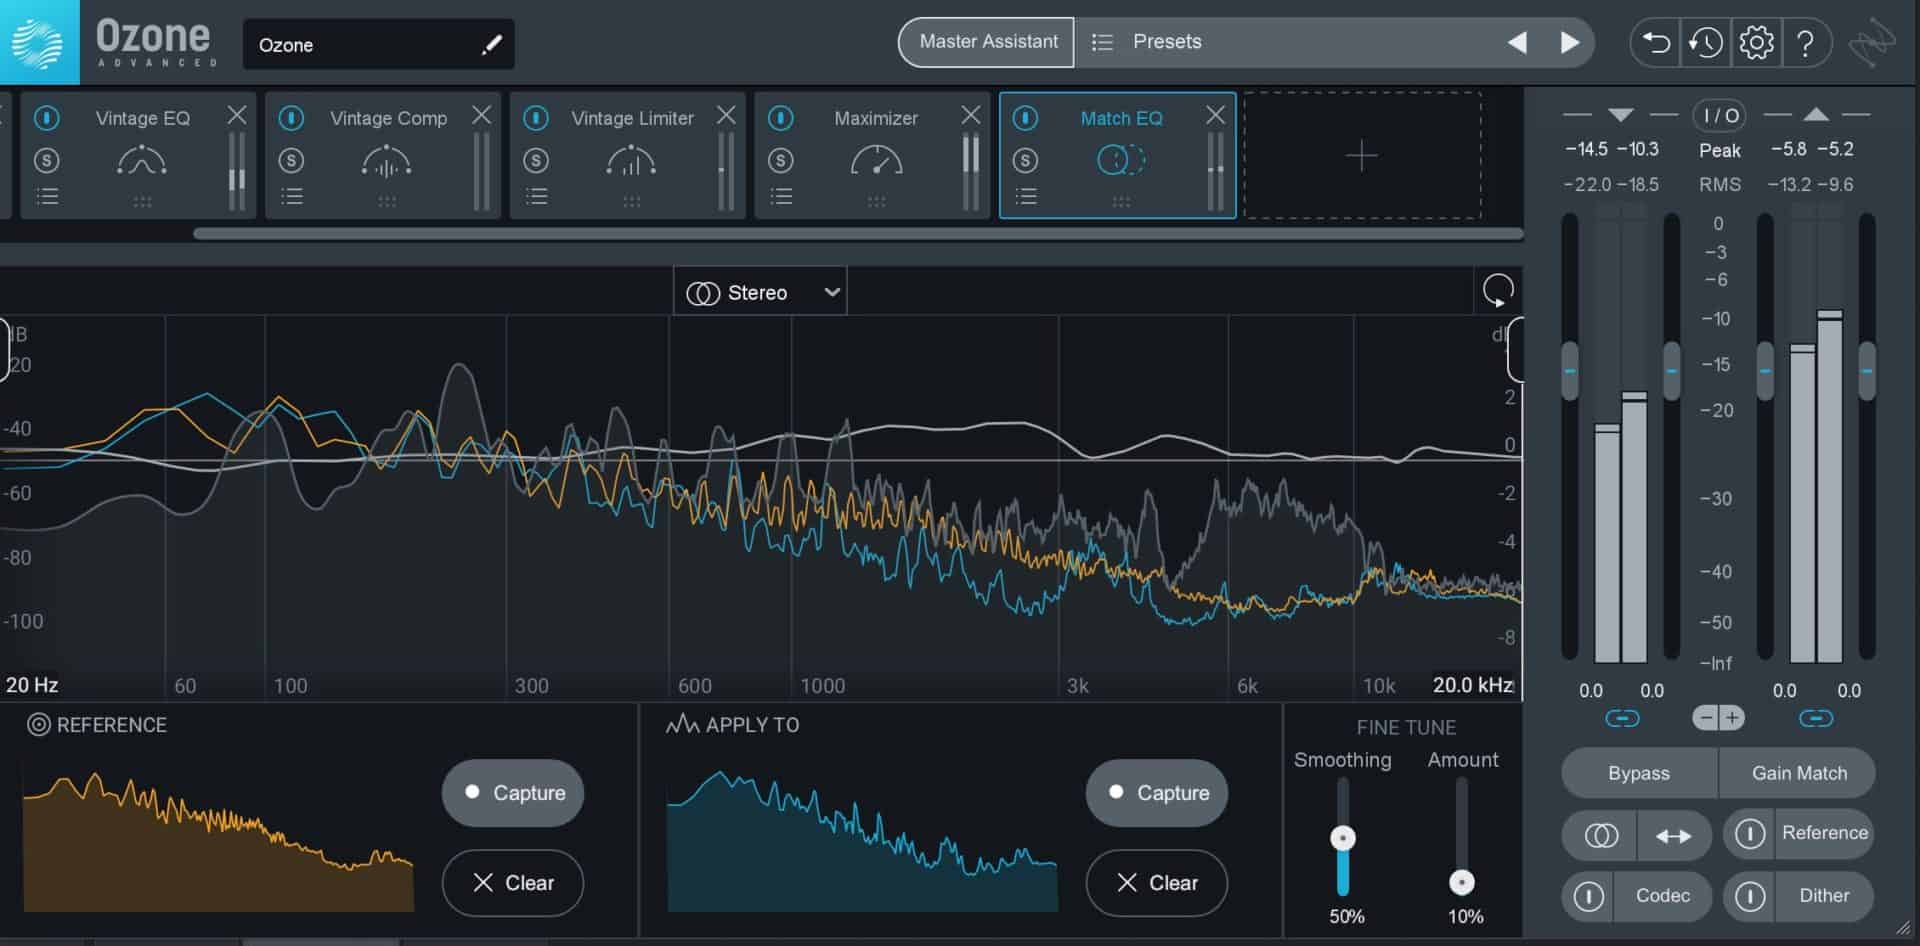Solo the Vintage Comp module
Image resolution: width=1920 pixels, height=946 pixels.
click(x=292, y=159)
